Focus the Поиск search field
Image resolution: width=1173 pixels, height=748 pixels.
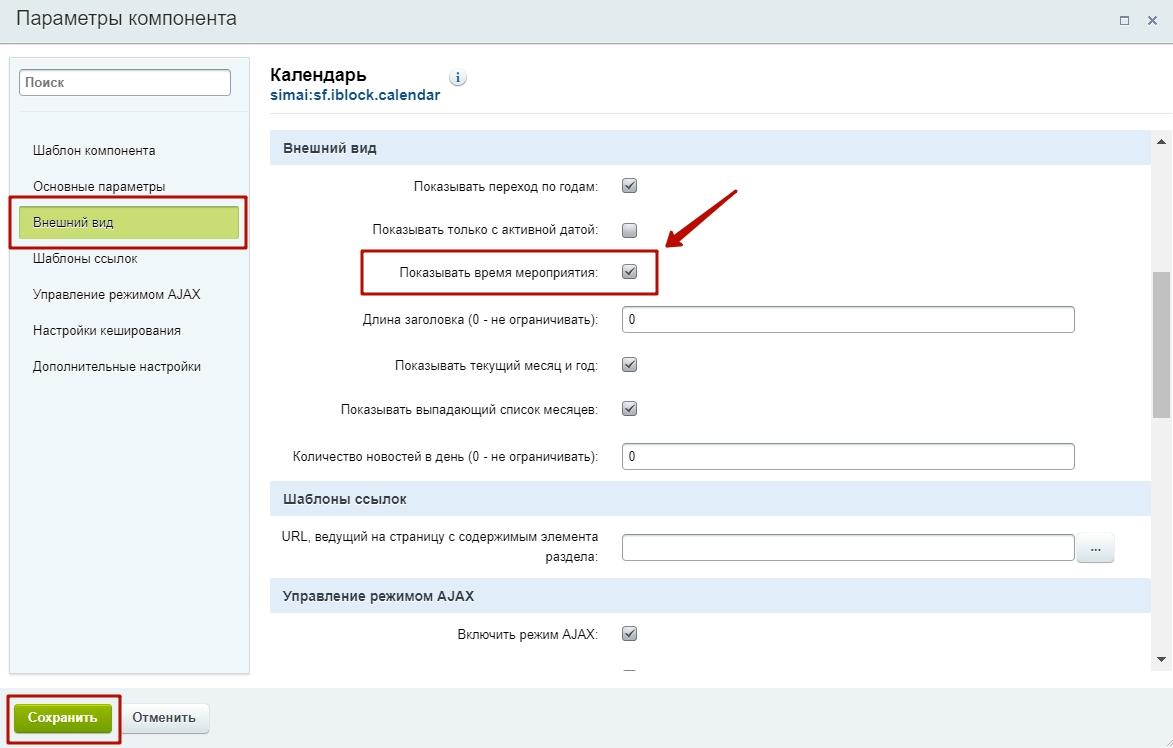pyautogui.click(x=125, y=83)
